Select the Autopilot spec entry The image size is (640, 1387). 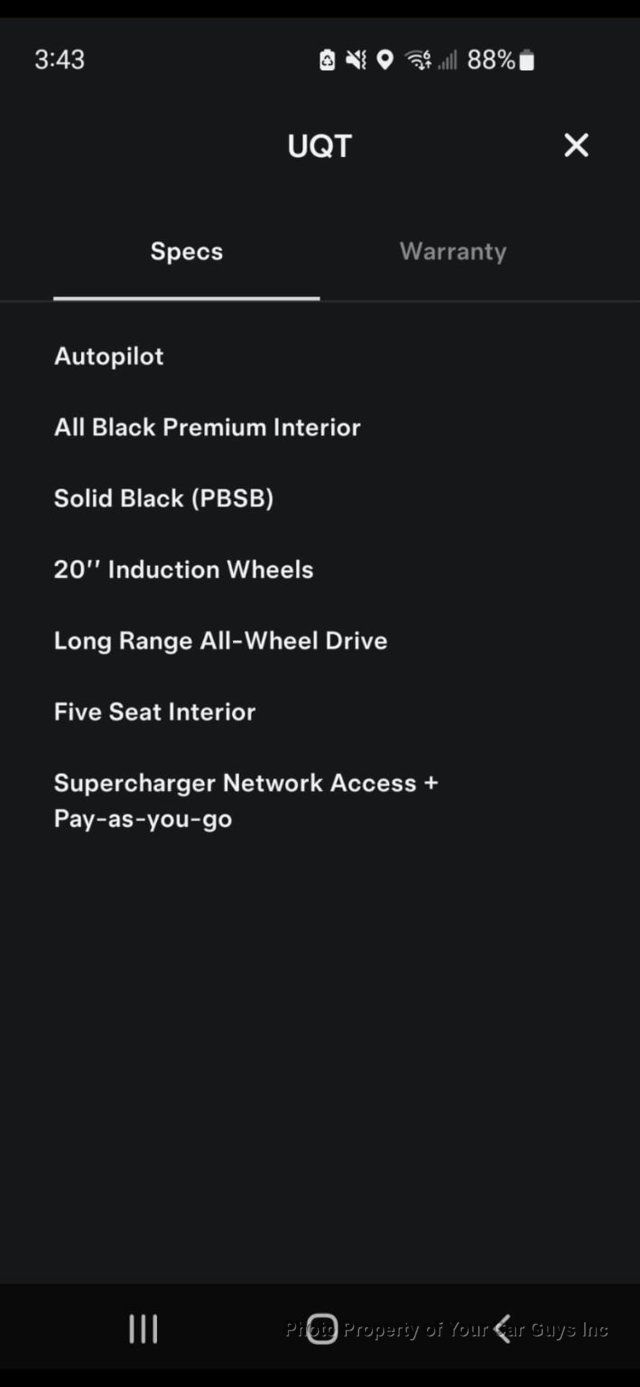click(108, 356)
